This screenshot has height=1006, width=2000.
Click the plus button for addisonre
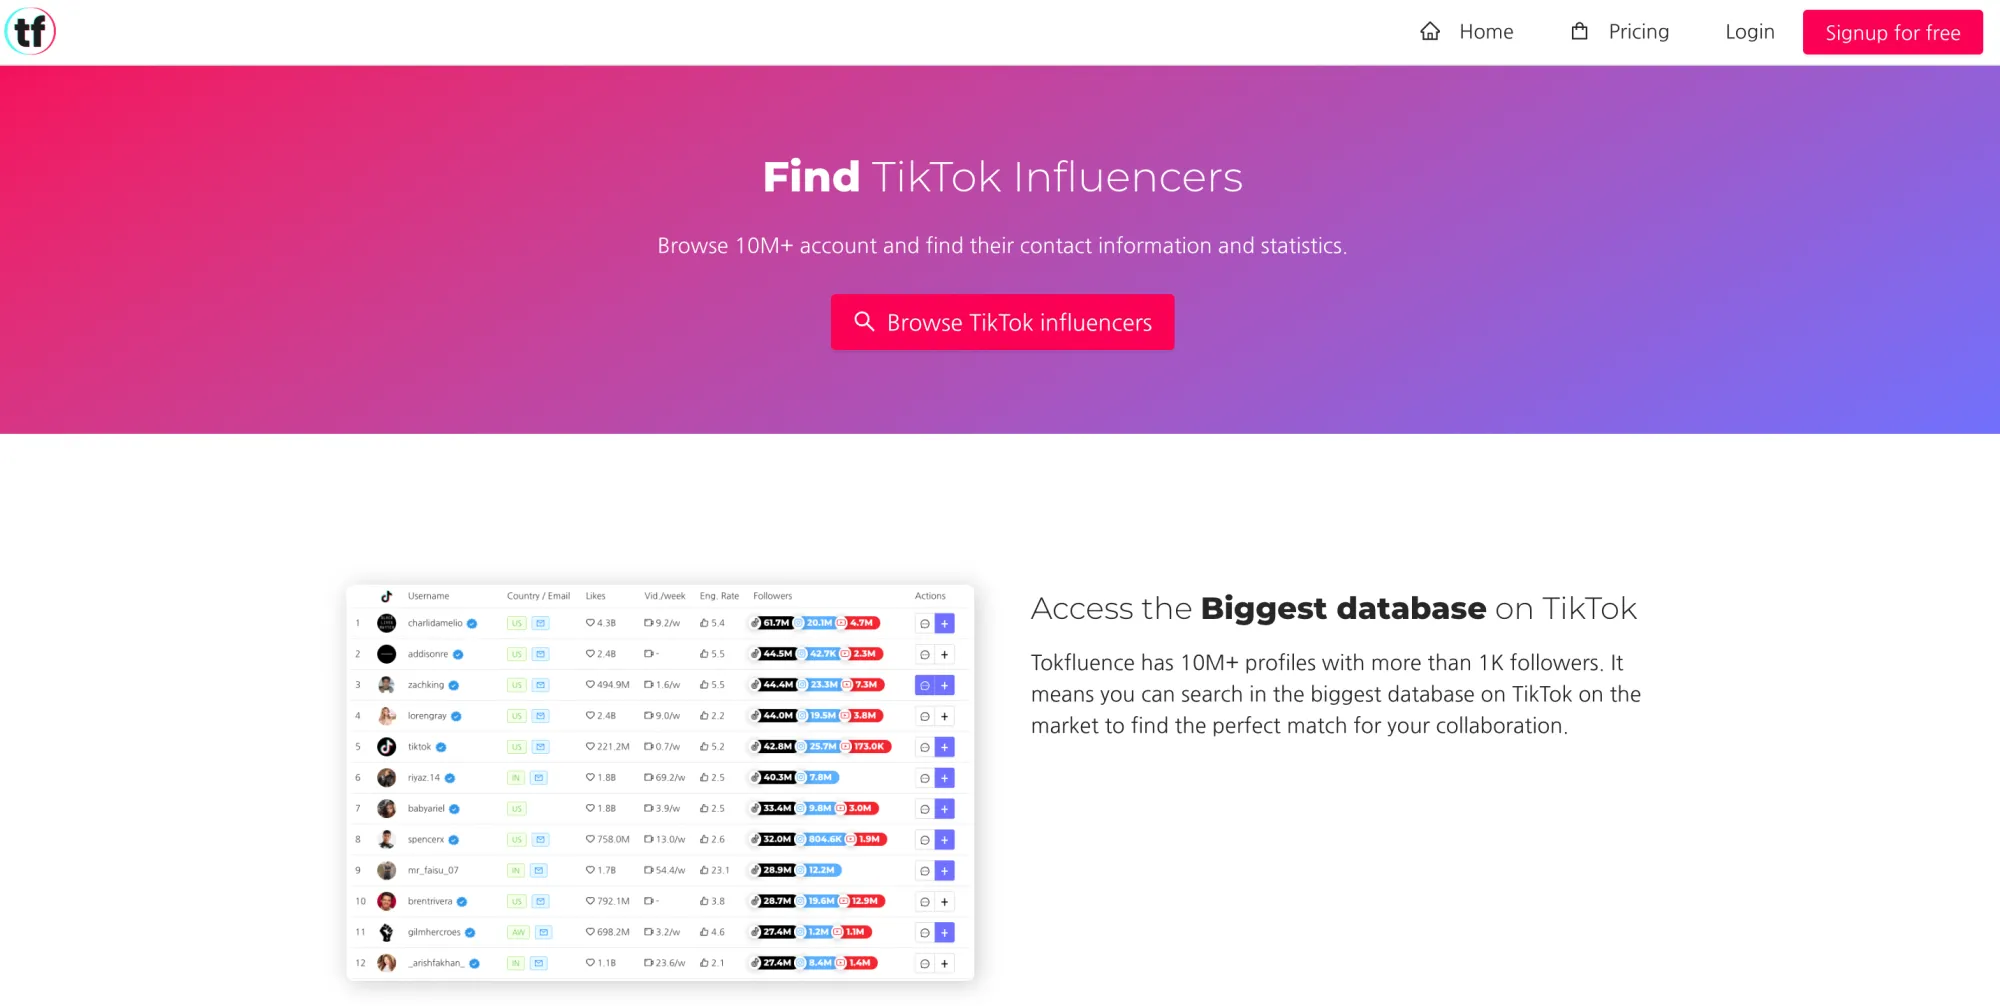pyautogui.click(x=944, y=655)
